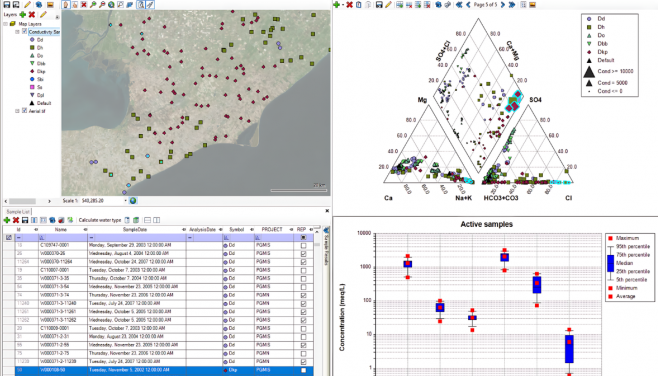Screen dimensions: 658x376
Task: Toggle the Conductivity Samples layer checkbox
Action: coord(24,31)
